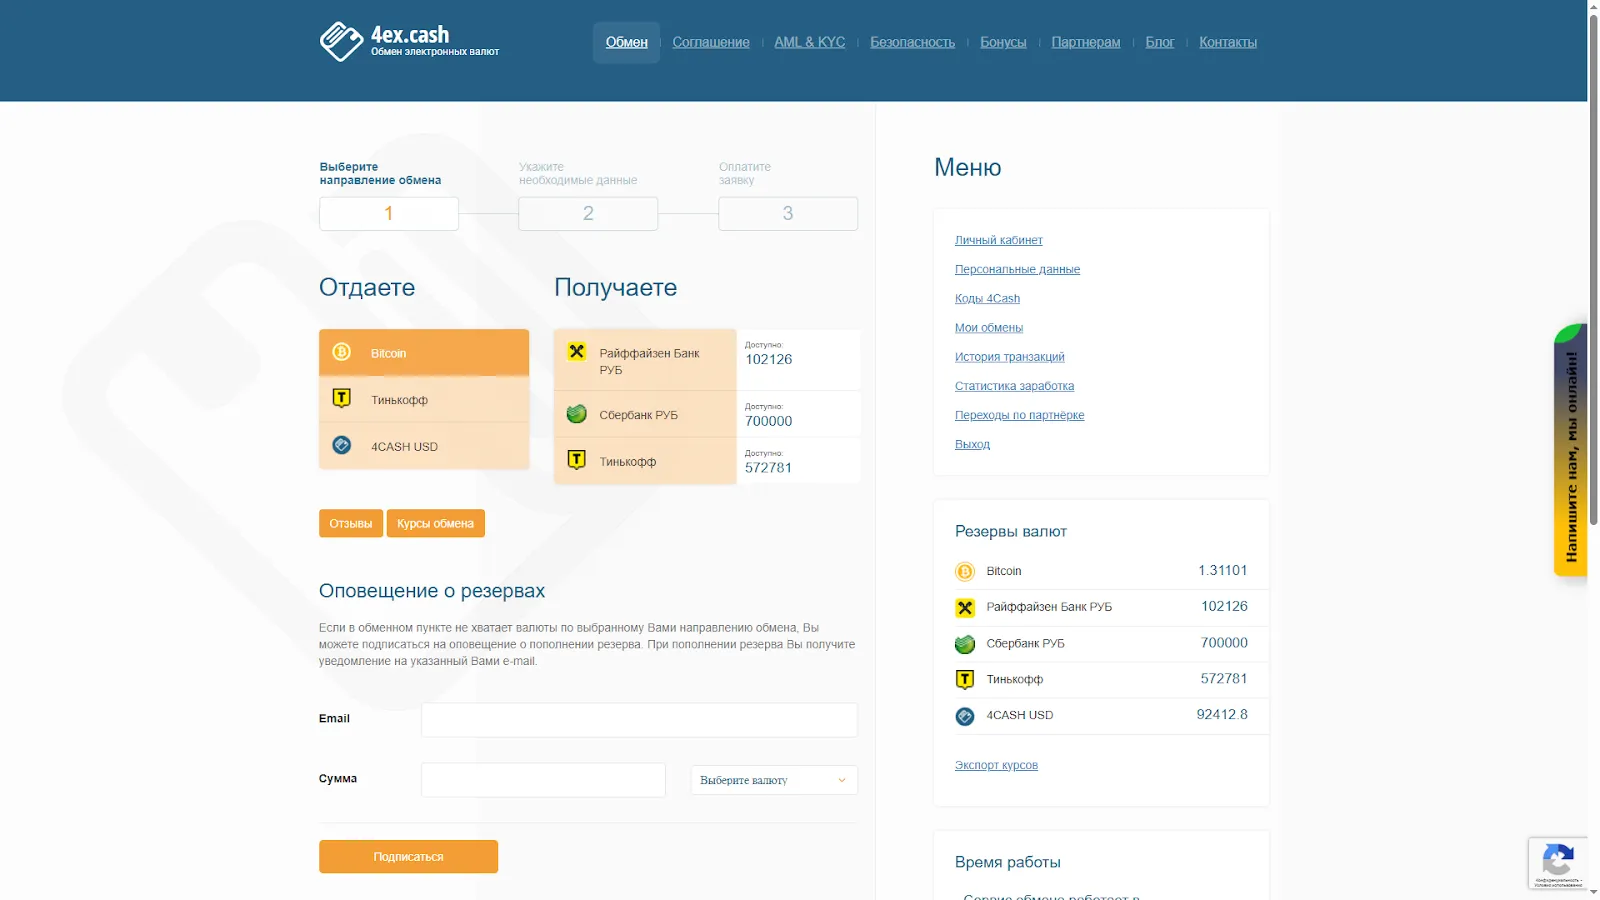Click the Курсы обмена button
This screenshot has height=900, width=1600.
436,523
